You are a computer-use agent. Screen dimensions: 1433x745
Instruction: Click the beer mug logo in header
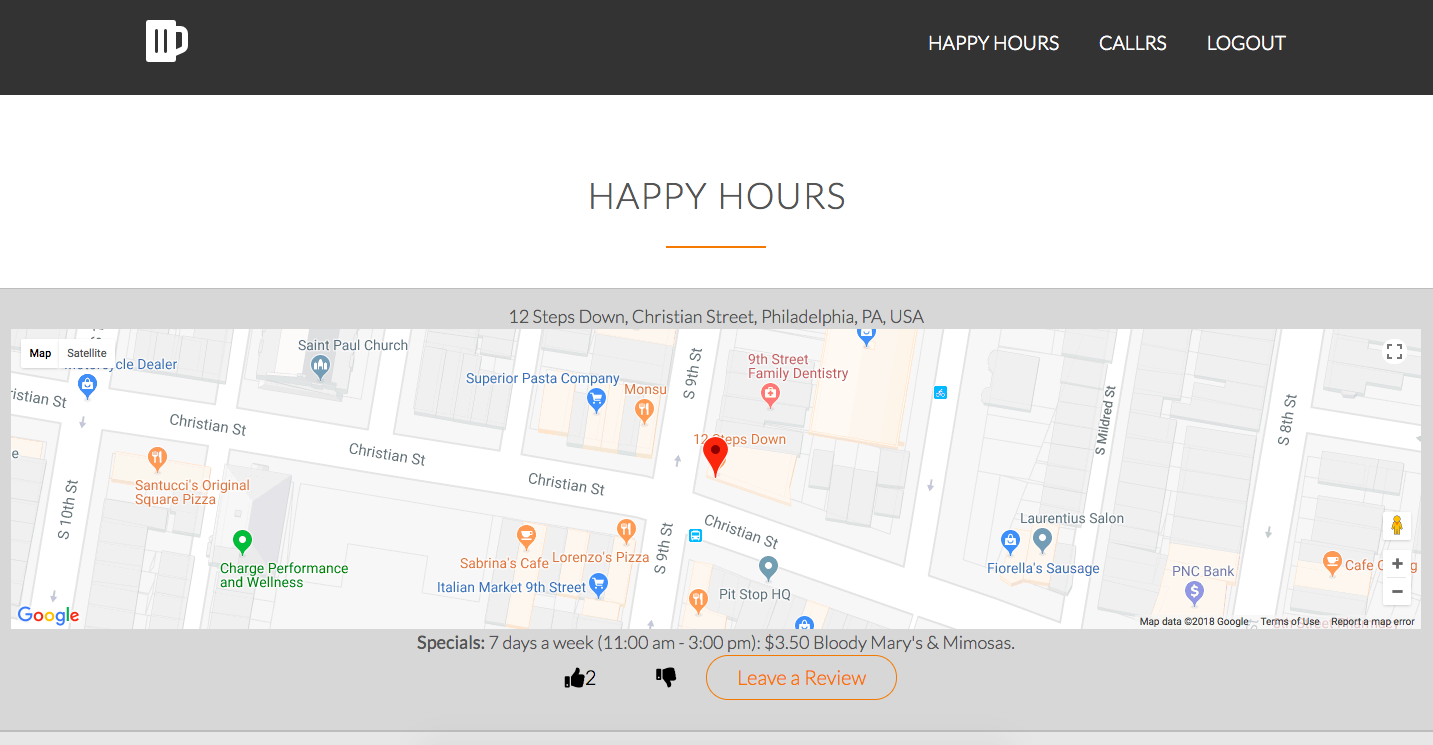(x=167, y=41)
